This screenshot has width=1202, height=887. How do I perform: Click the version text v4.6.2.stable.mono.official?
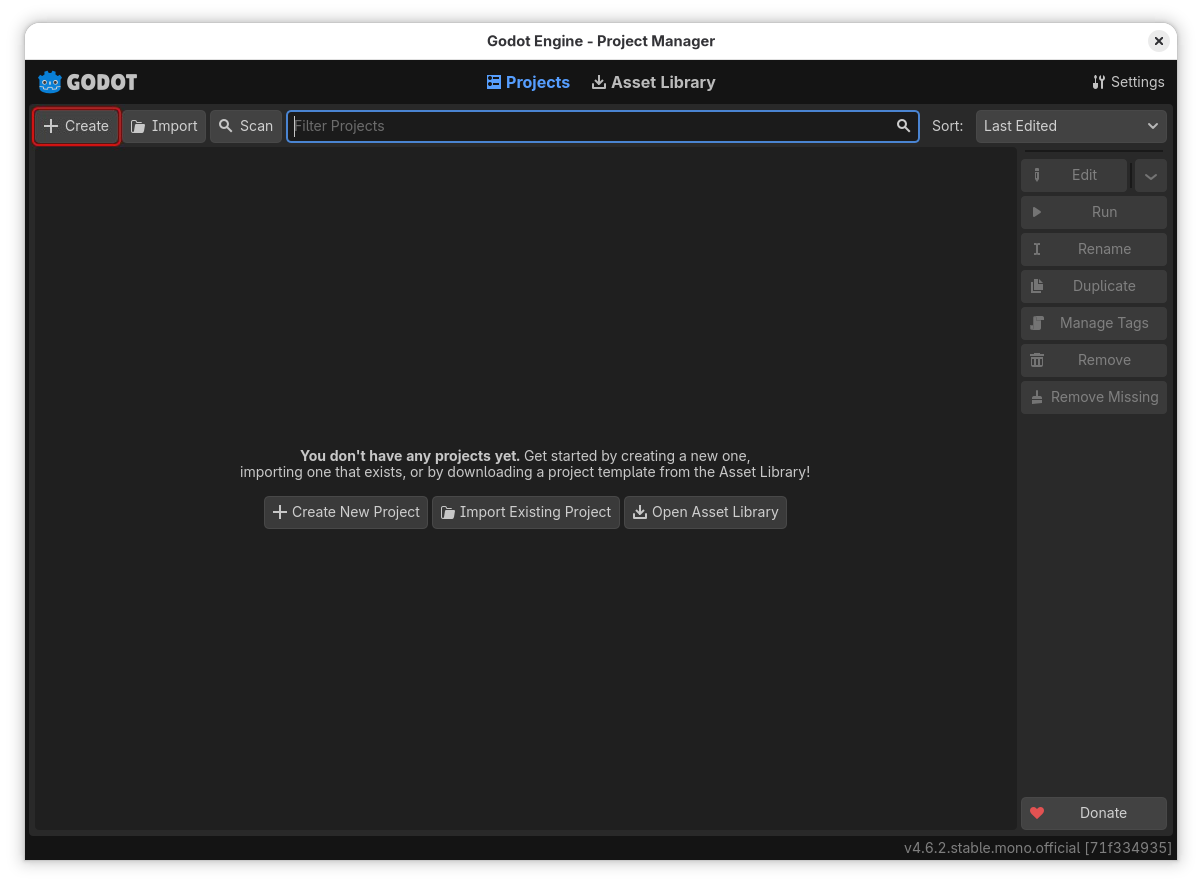(1038, 848)
